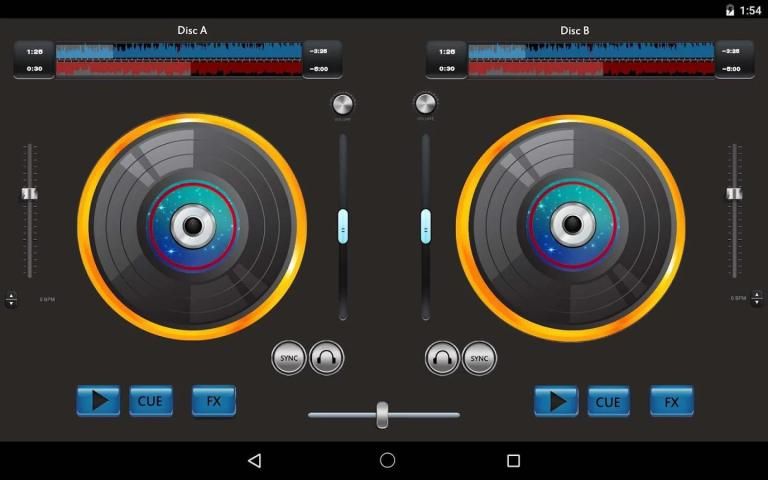Click the right deck volume knob
Screen dimensions: 768x480
(425, 104)
